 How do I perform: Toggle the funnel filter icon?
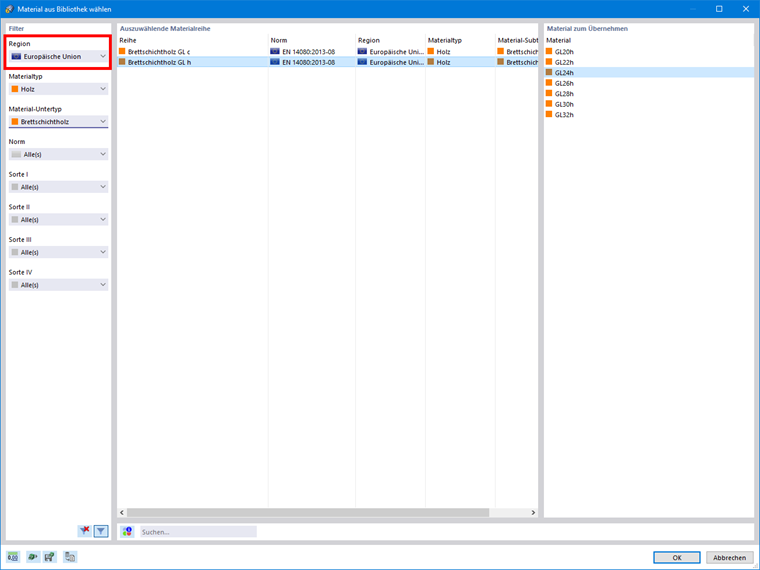pyautogui.click(x=101, y=531)
